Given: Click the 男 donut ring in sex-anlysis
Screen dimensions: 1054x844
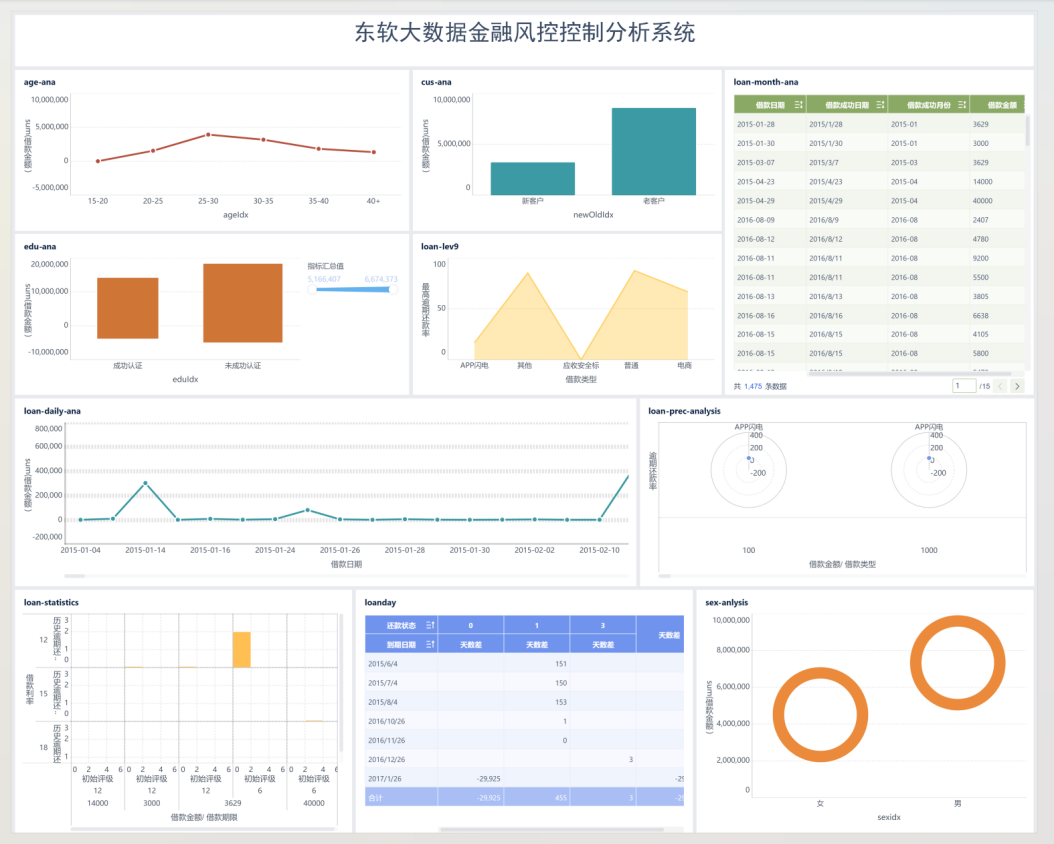Looking at the screenshot, I should tap(957, 663).
